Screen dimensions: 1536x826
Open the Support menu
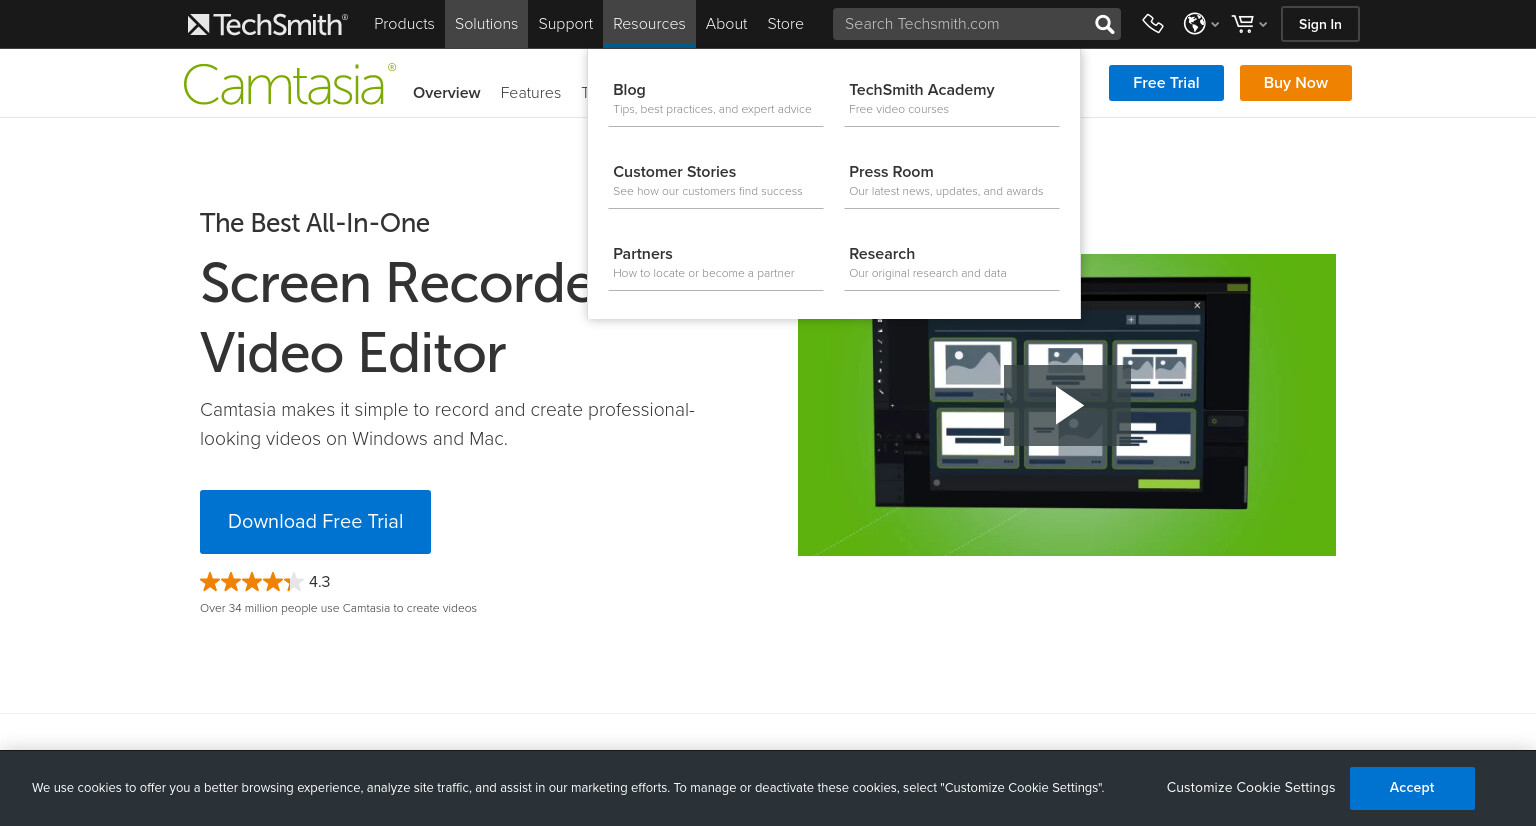[565, 24]
